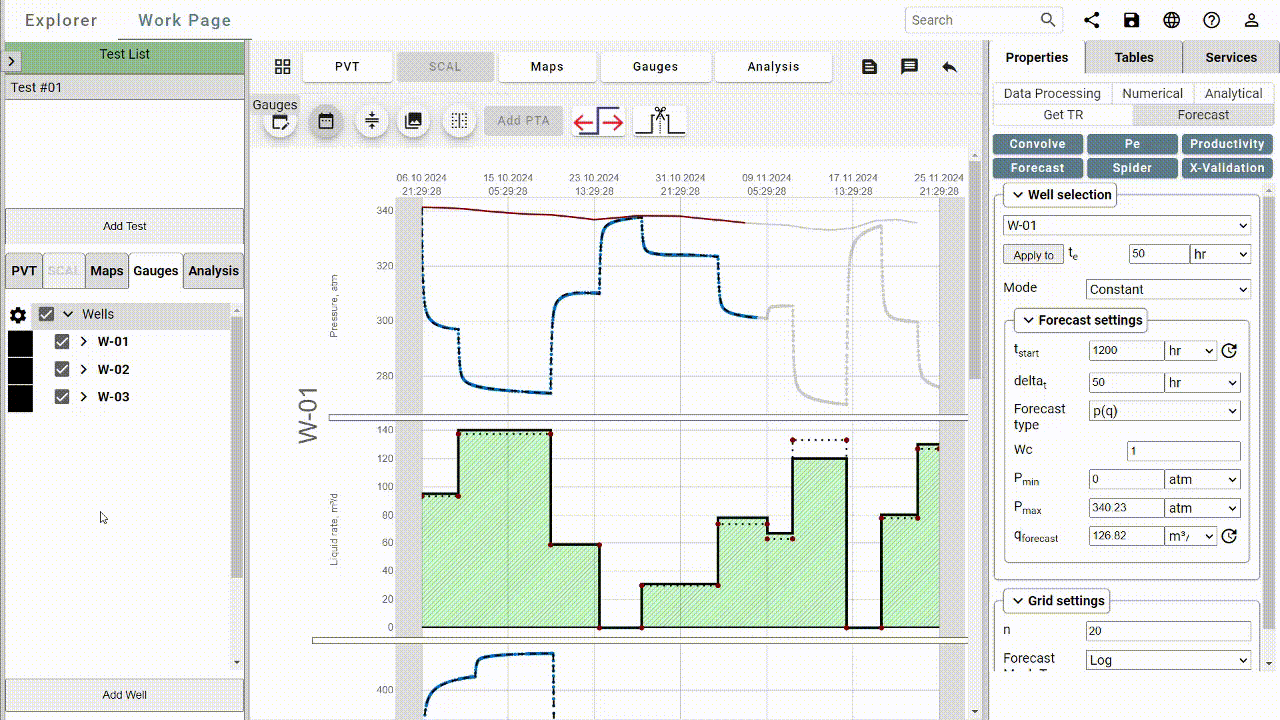The width and height of the screenshot is (1280, 720).
Task: Click the Add Test button
Action: pyautogui.click(x=125, y=226)
